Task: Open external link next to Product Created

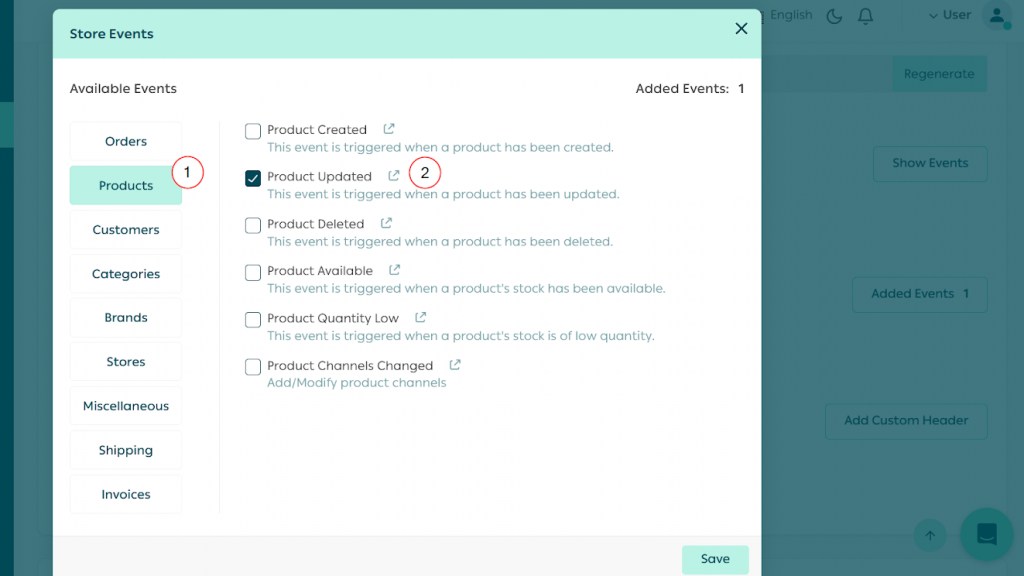Action: [x=389, y=129]
